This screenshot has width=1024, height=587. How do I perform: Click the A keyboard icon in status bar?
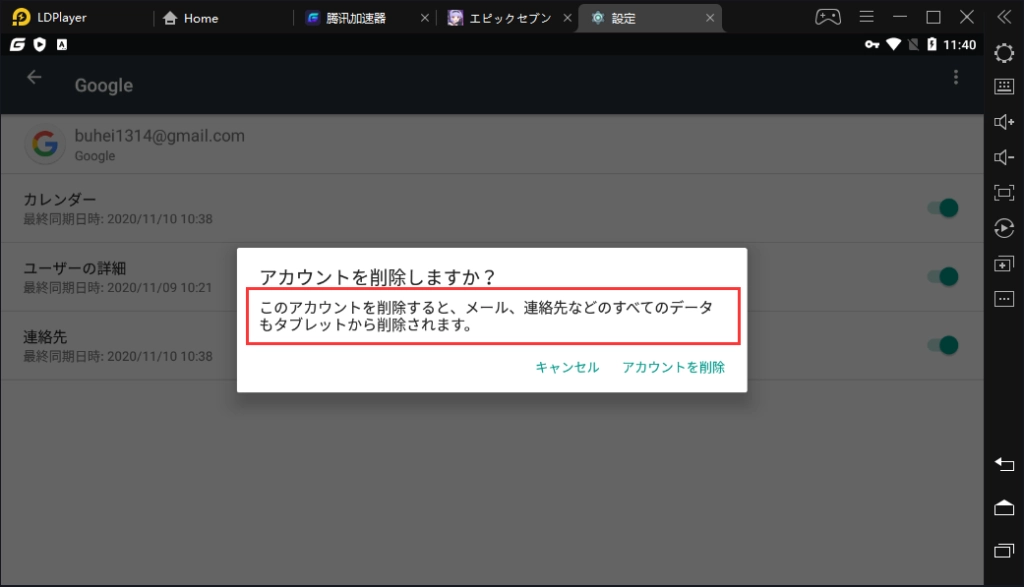[61, 44]
